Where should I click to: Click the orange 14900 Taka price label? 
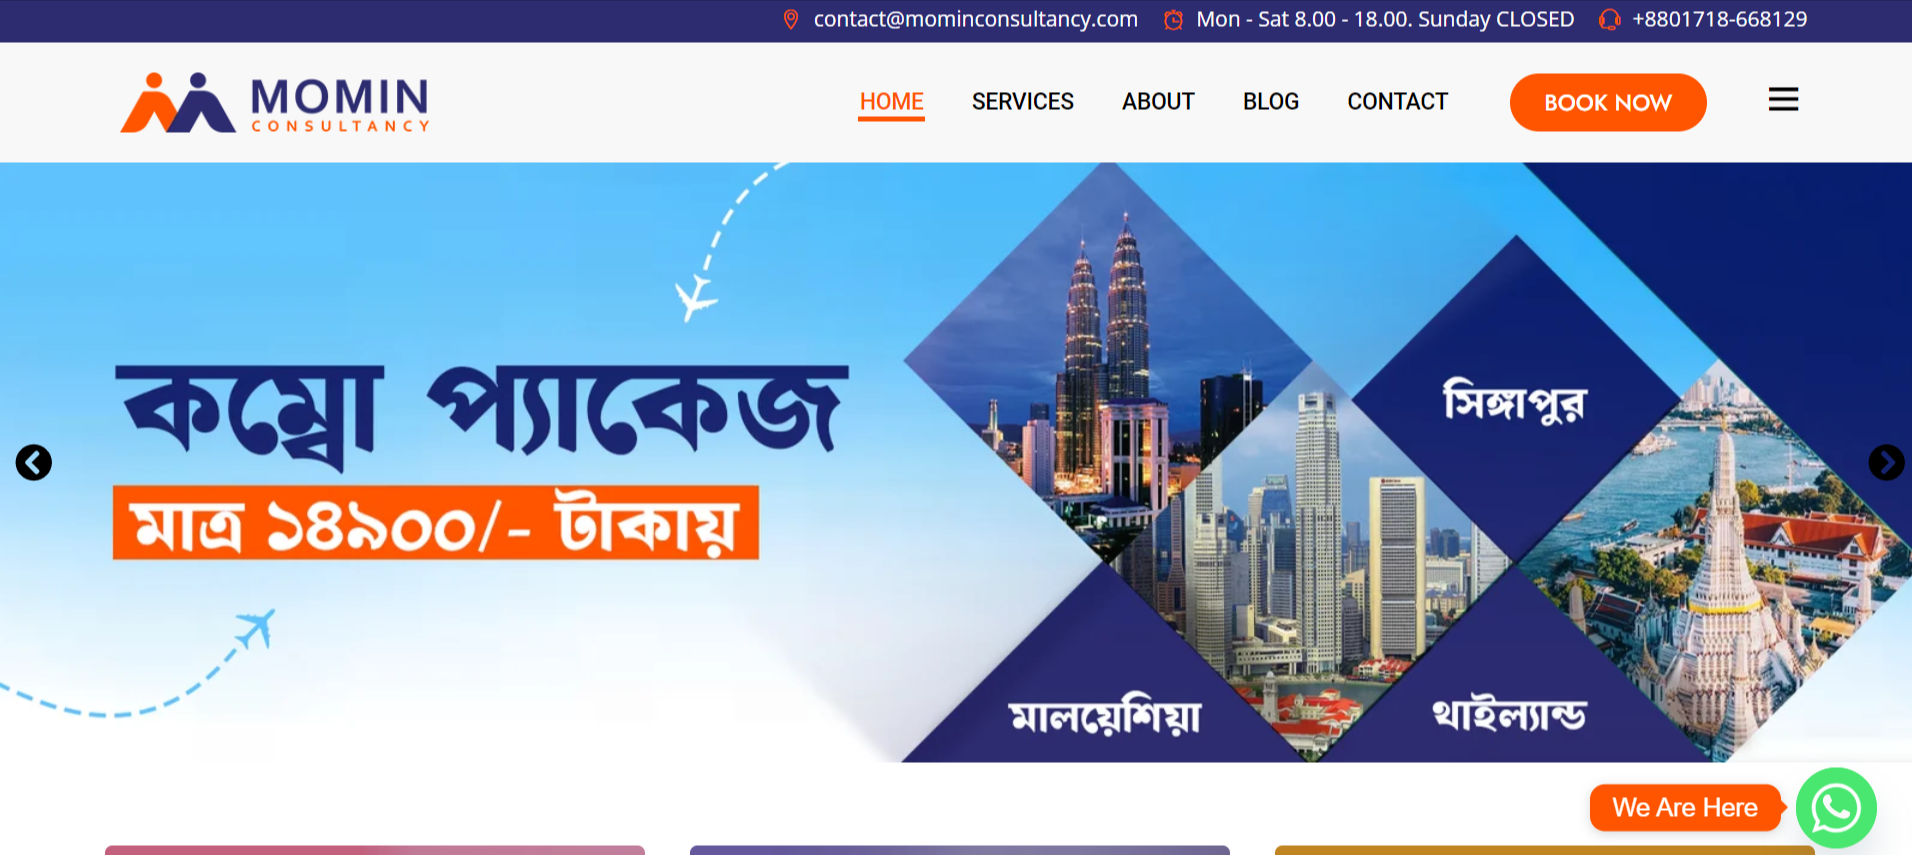point(436,523)
